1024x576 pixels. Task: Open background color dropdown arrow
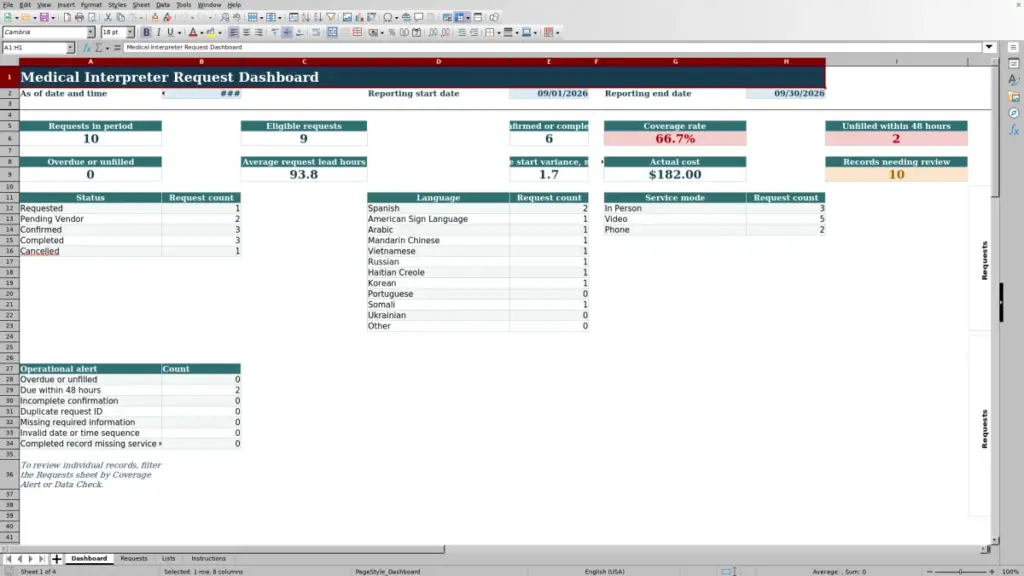219,32
